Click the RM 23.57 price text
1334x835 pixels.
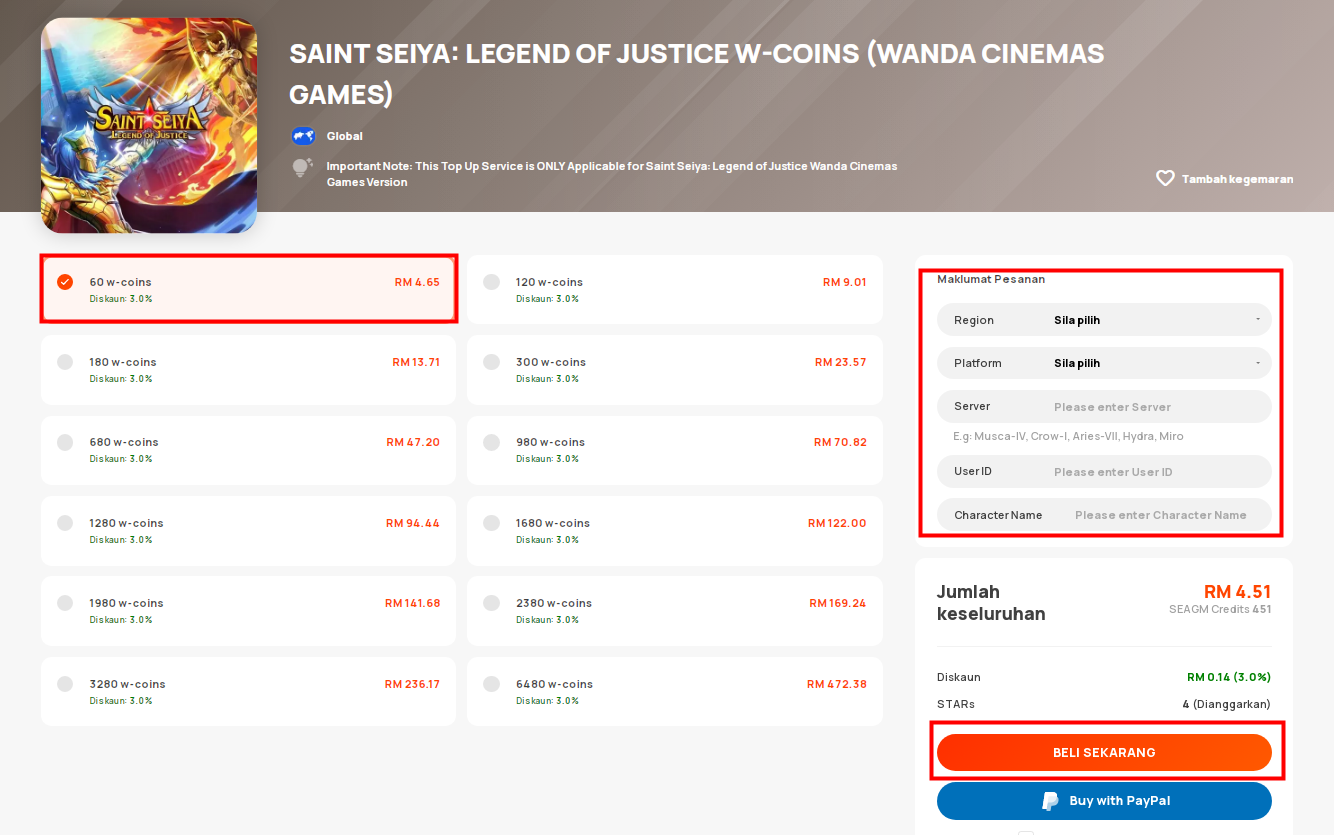point(841,362)
